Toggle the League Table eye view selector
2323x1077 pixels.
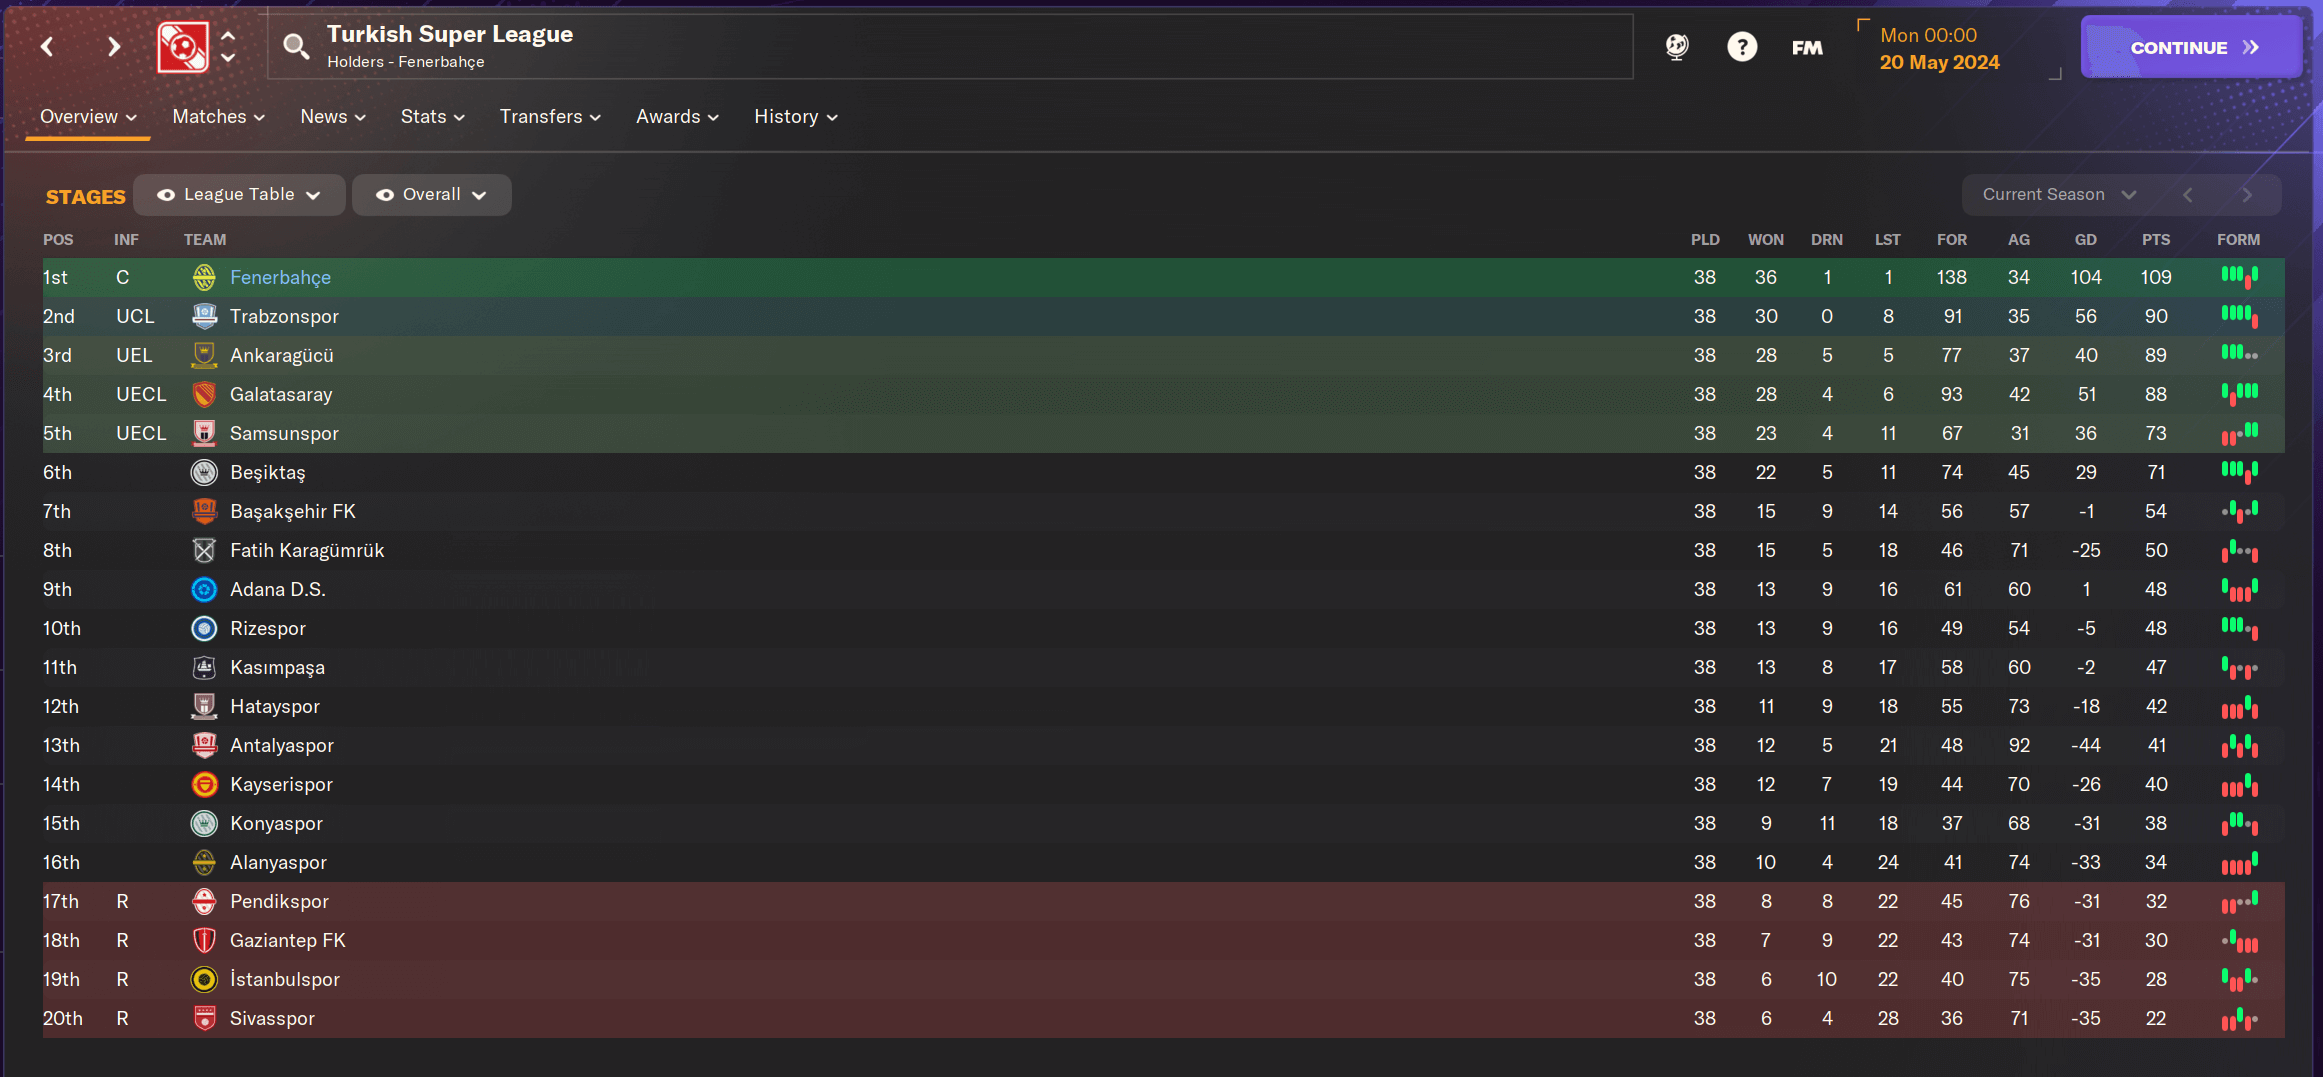(239, 195)
